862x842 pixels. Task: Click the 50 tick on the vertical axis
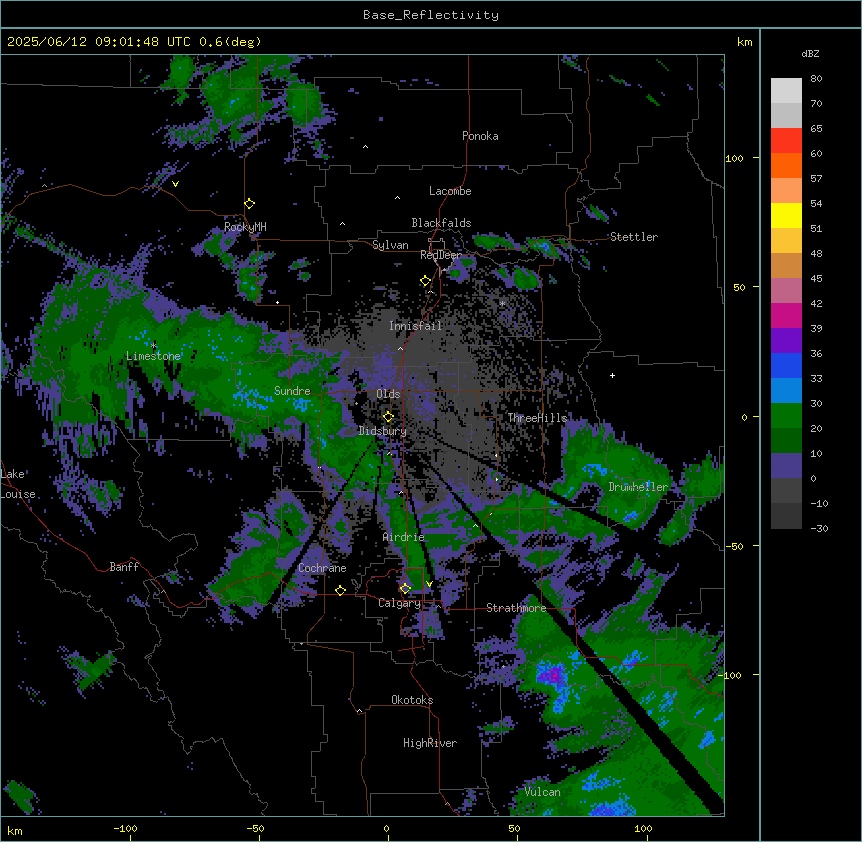pos(739,287)
